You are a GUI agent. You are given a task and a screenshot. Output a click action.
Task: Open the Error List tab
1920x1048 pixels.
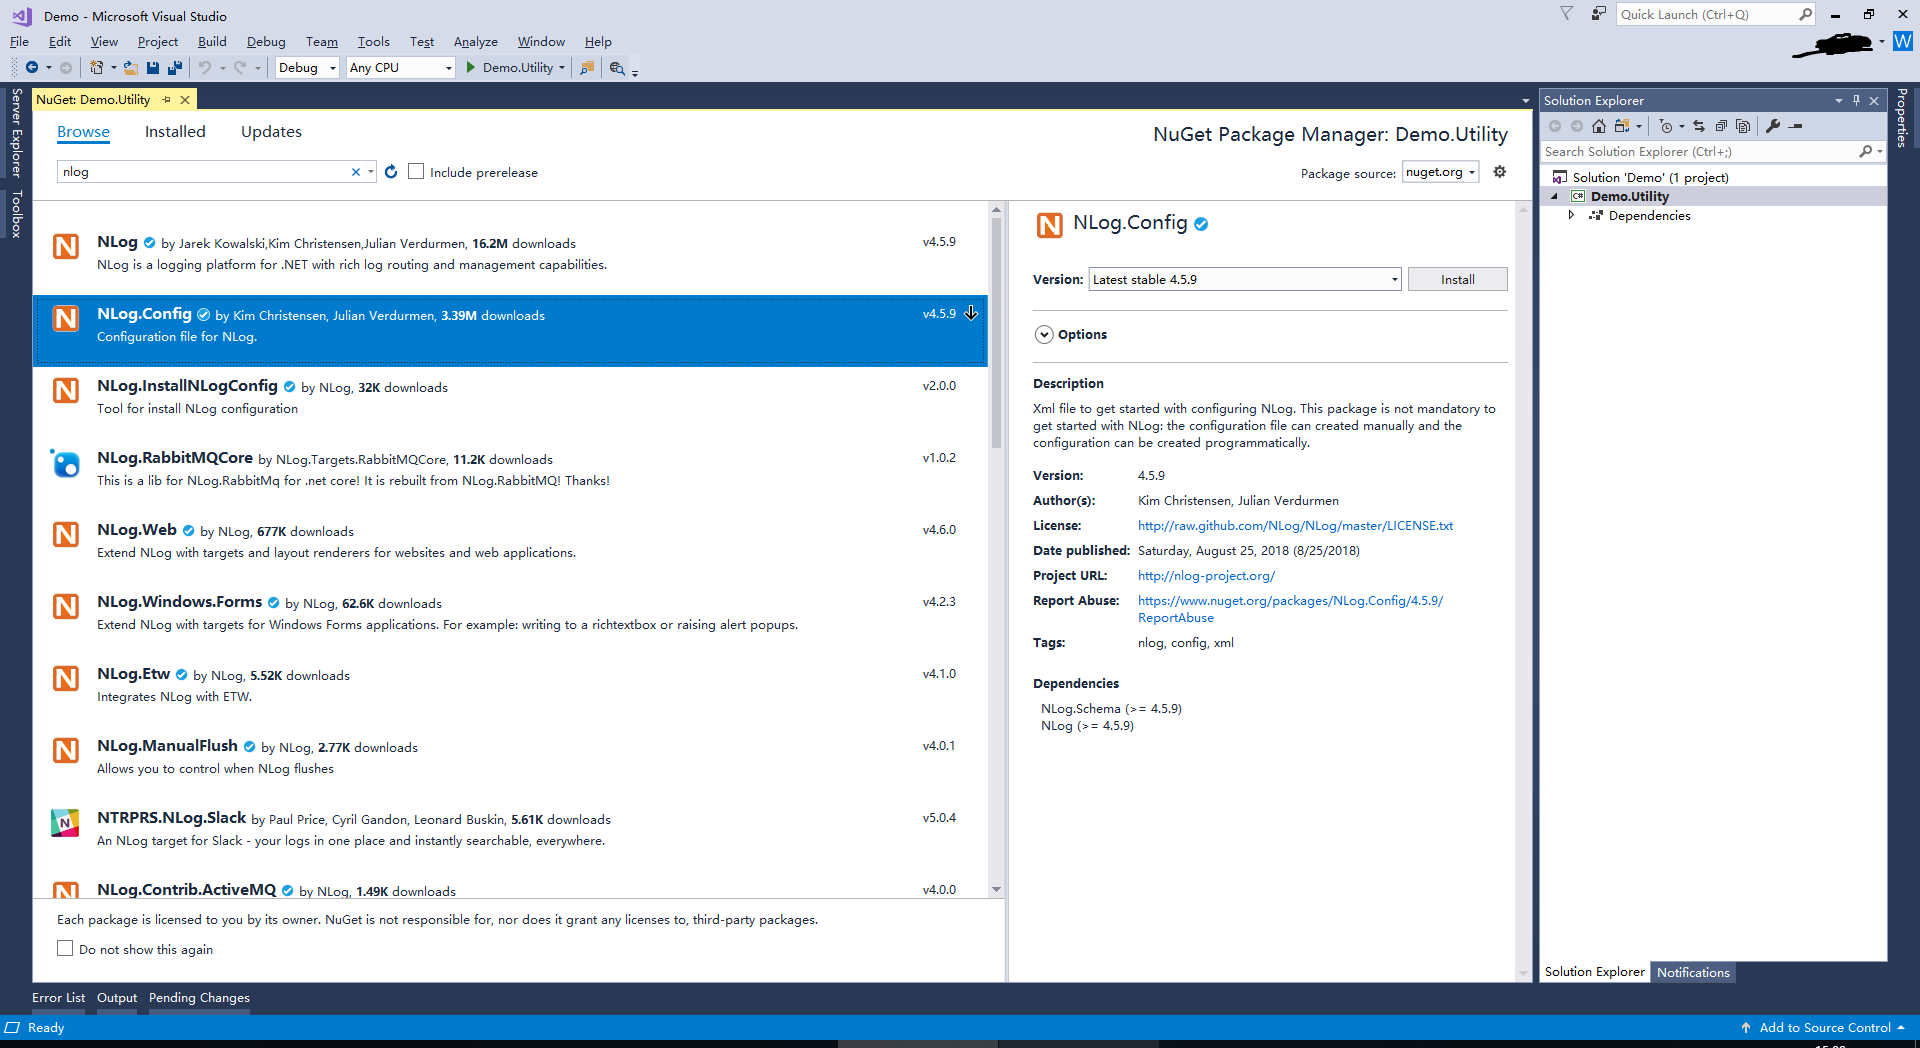point(58,998)
